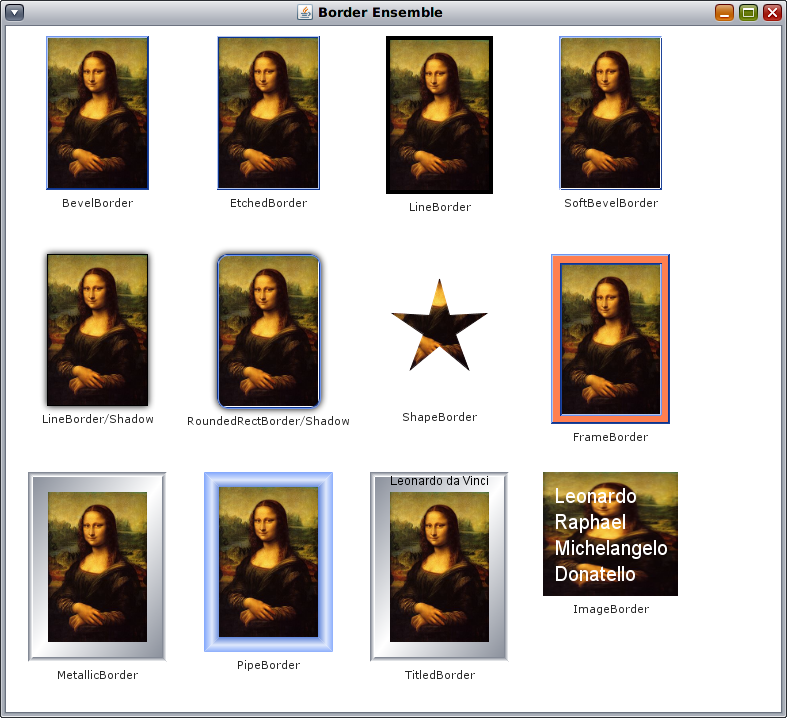787x718 pixels.
Task: Click "Michelangelo" in the ImageBorder list
Action: click(x=611, y=548)
